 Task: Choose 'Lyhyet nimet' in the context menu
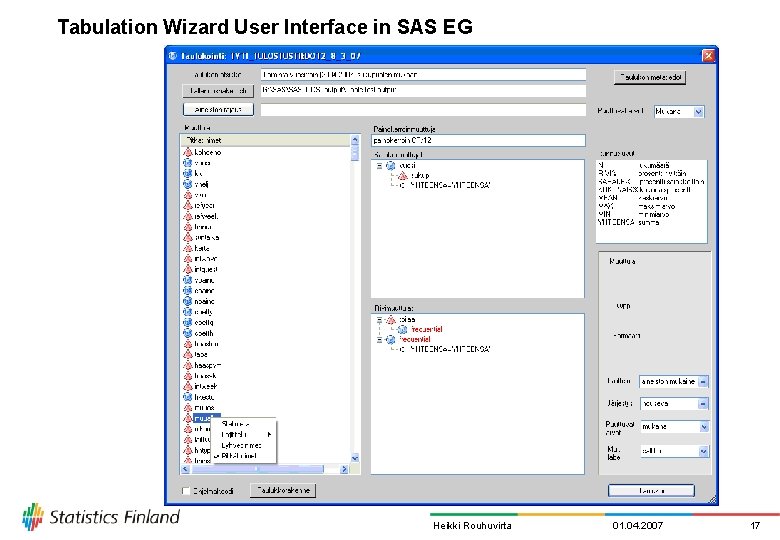[243, 445]
